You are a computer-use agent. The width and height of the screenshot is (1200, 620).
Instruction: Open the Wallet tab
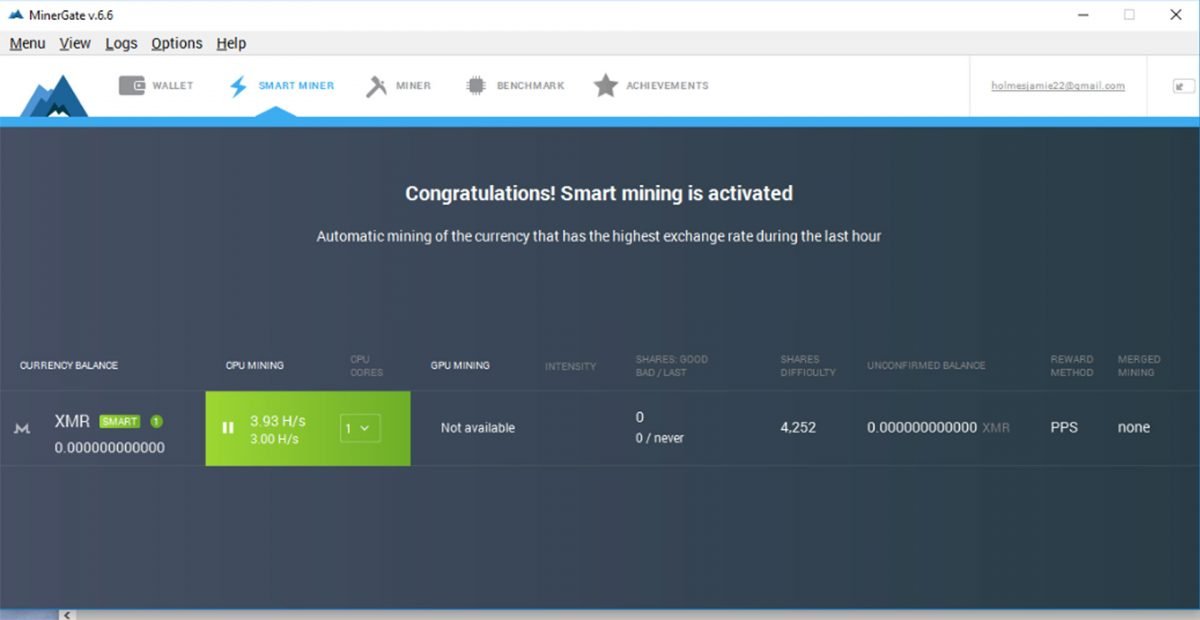[156, 86]
